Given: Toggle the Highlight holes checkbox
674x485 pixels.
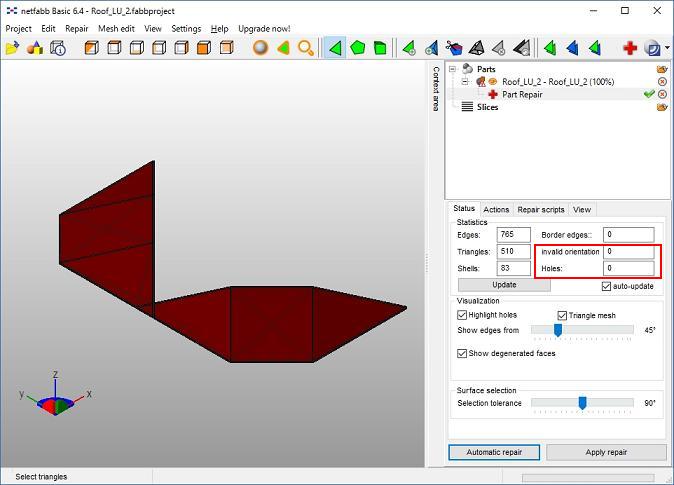Looking at the screenshot, I should point(462,315).
